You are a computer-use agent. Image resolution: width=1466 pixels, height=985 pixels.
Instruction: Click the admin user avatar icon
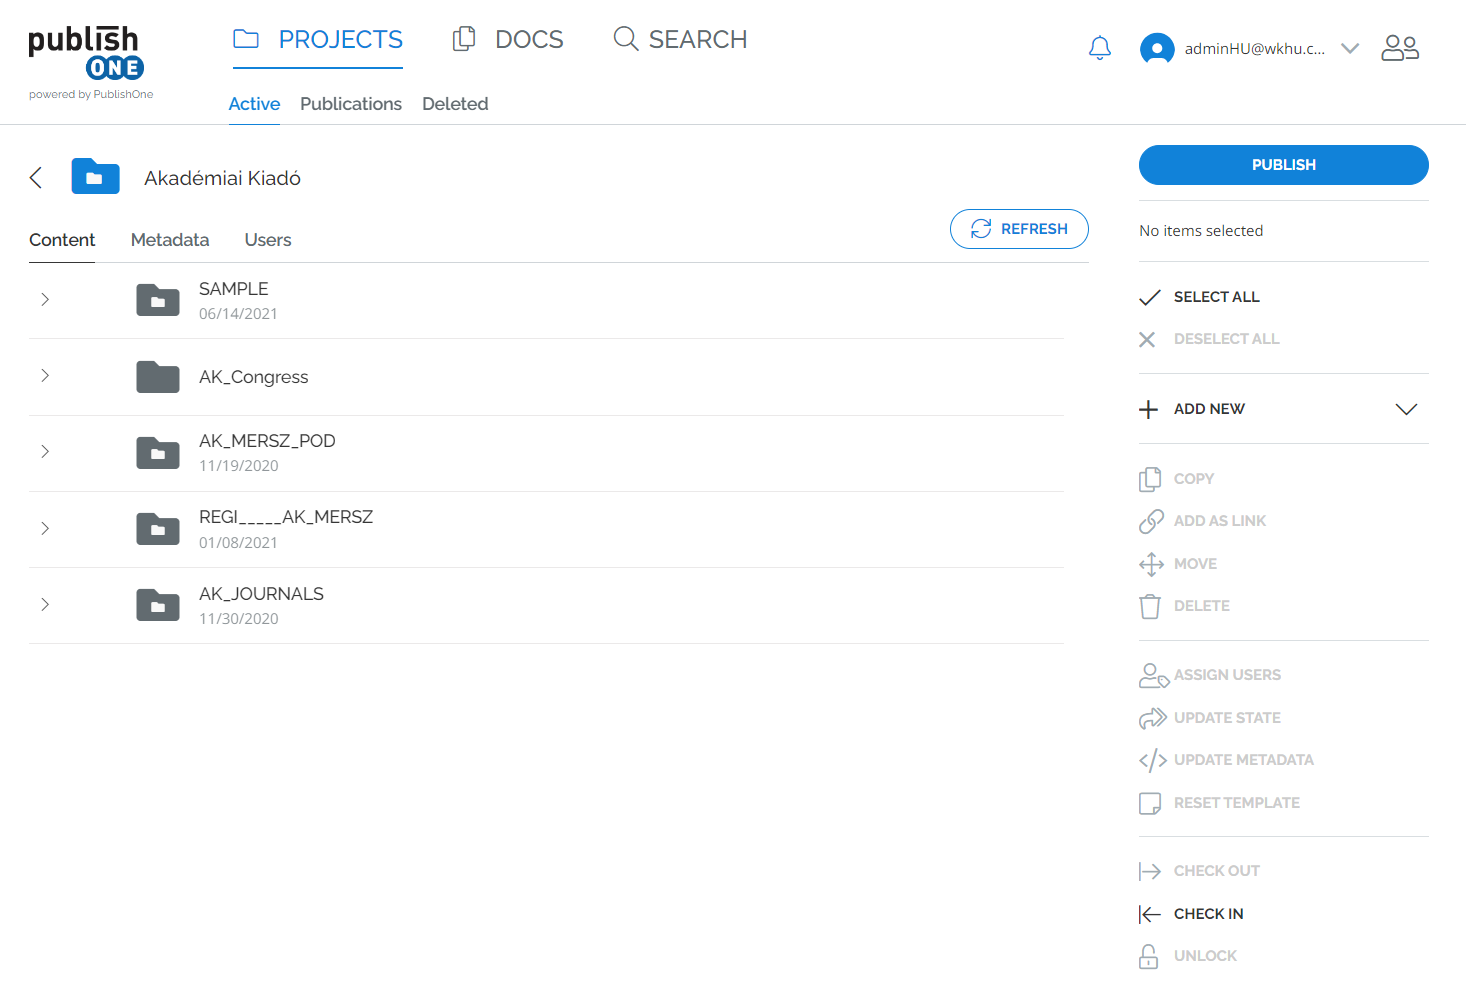pyautogui.click(x=1157, y=48)
